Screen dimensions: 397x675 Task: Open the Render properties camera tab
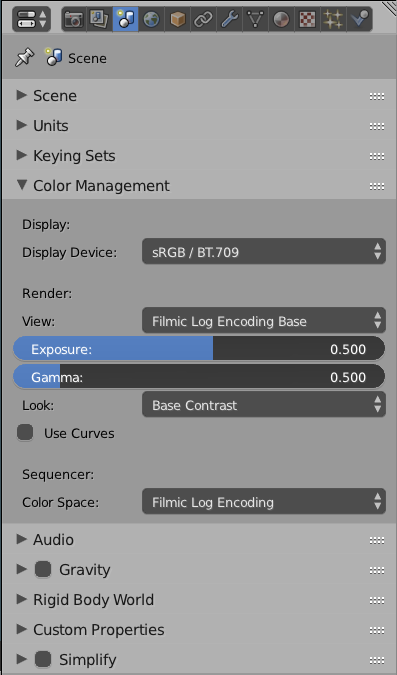74,19
